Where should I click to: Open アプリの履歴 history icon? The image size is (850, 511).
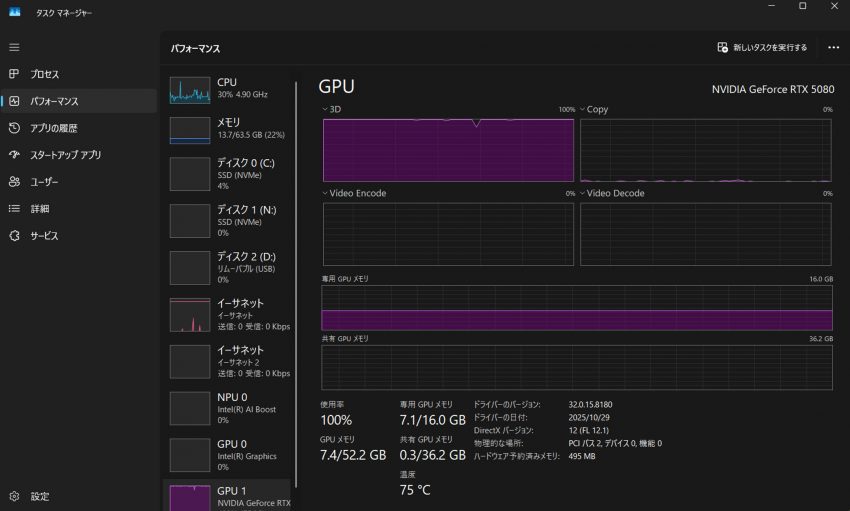pyautogui.click(x=14, y=128)
